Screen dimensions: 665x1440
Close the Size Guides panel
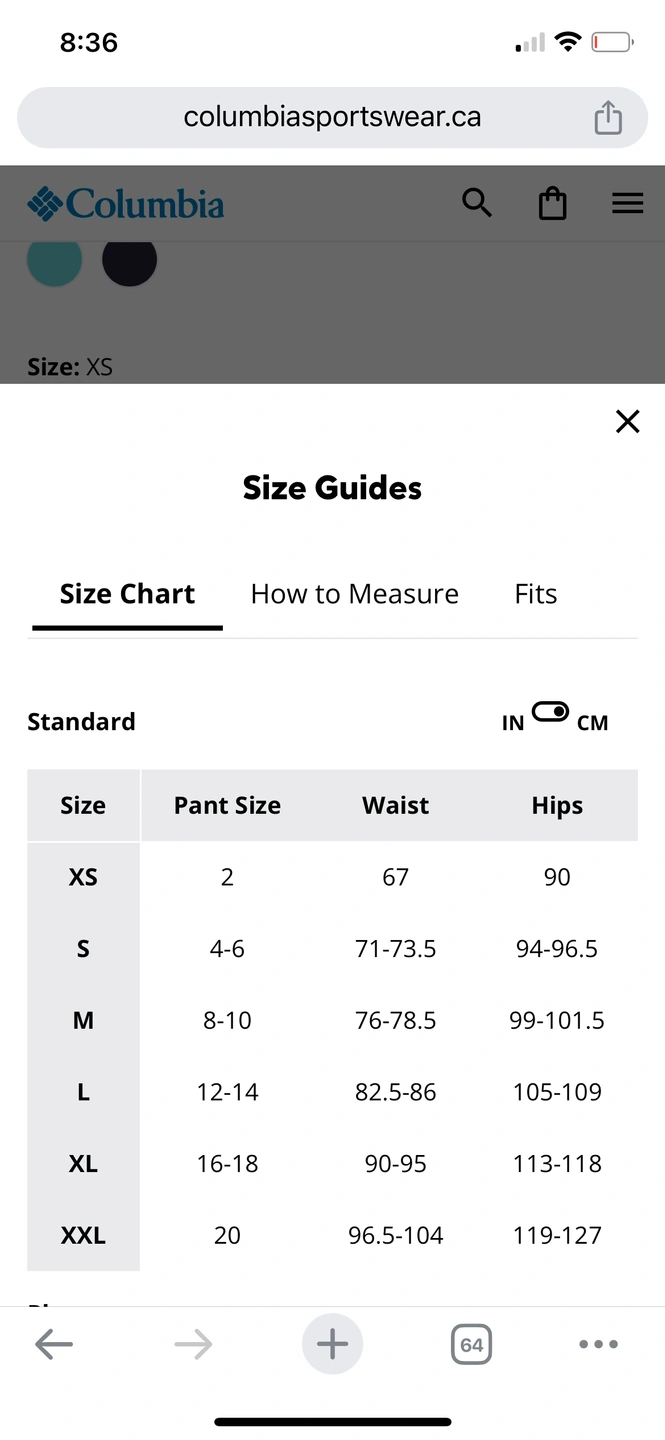pos(627,422)
